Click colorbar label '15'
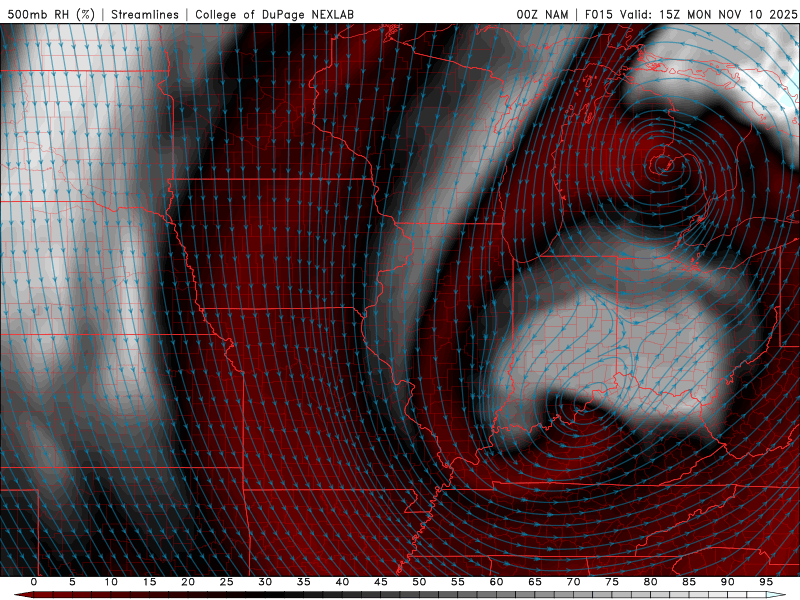This screenshot has height=600, width=800. click(x=149, y=582)
